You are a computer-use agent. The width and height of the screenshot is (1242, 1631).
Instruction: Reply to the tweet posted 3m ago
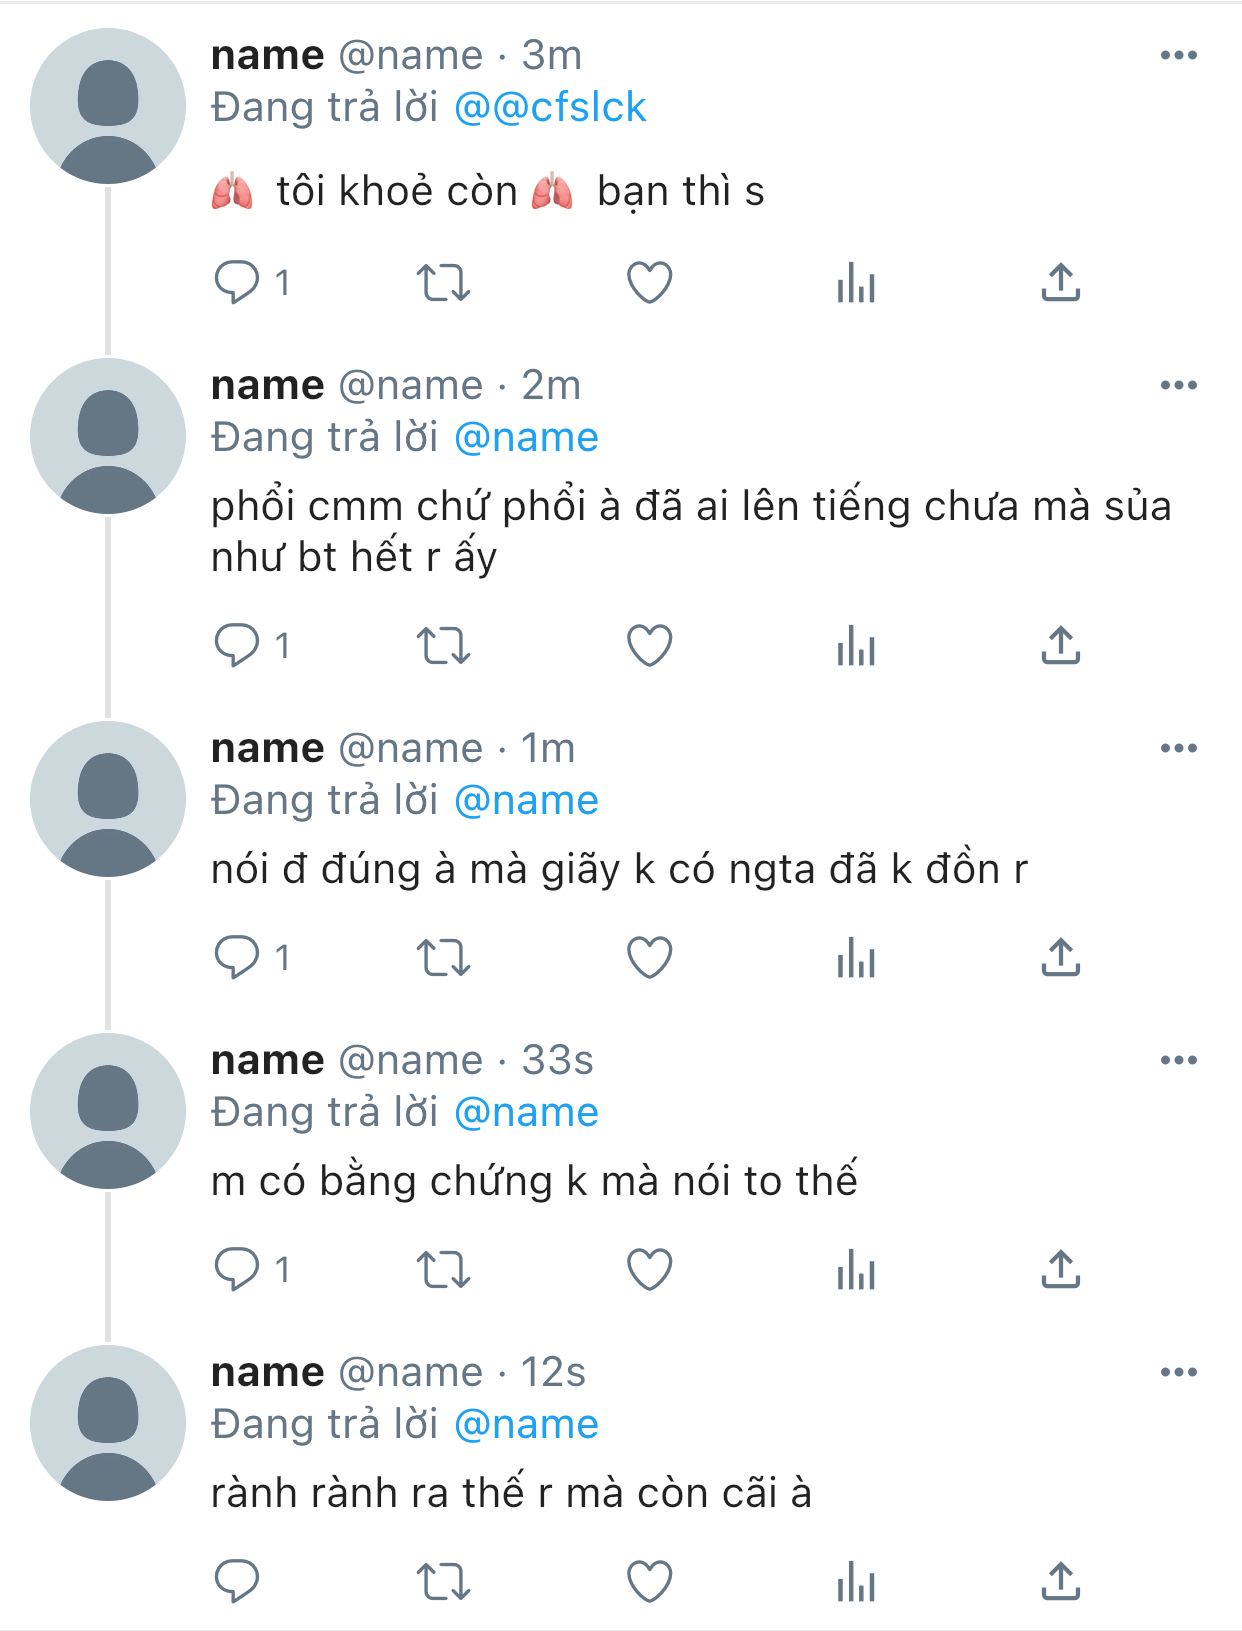[x=238, y=282]
